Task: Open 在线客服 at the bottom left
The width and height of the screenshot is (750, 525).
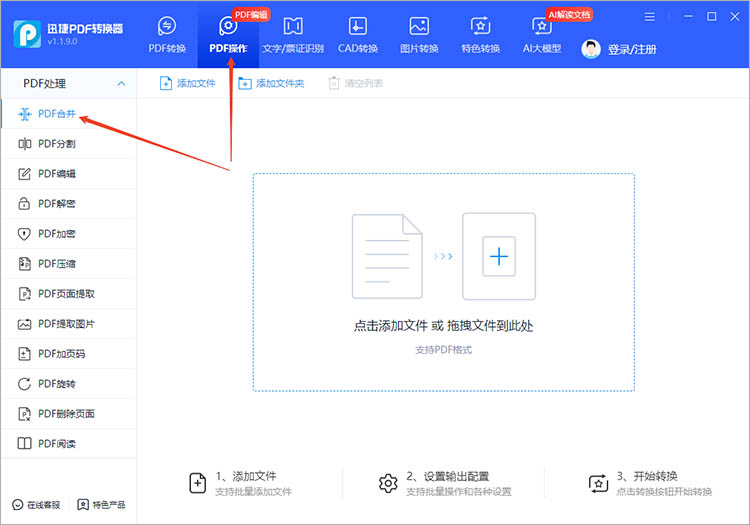Action: (x=36, y=505)
